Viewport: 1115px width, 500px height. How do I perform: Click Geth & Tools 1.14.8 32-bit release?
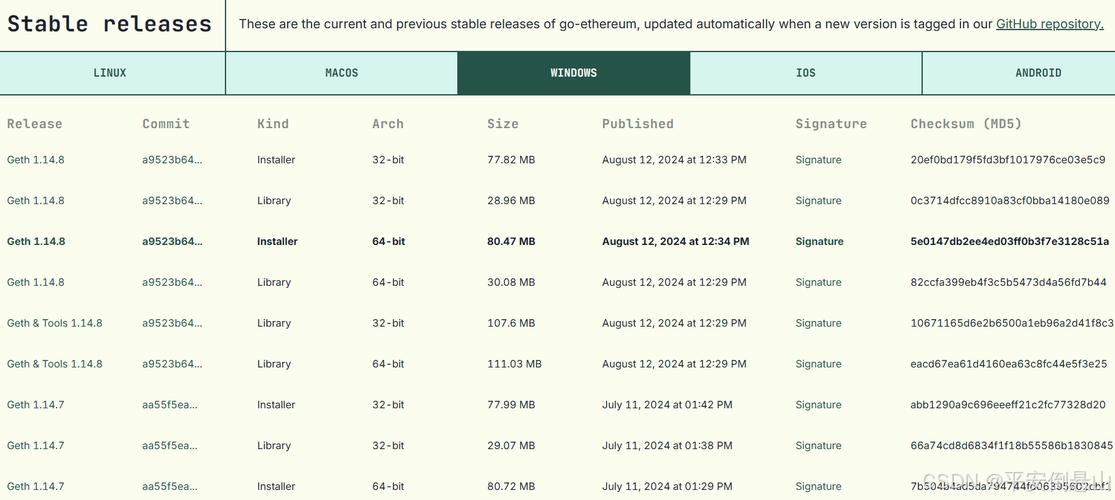coord(55,324)
